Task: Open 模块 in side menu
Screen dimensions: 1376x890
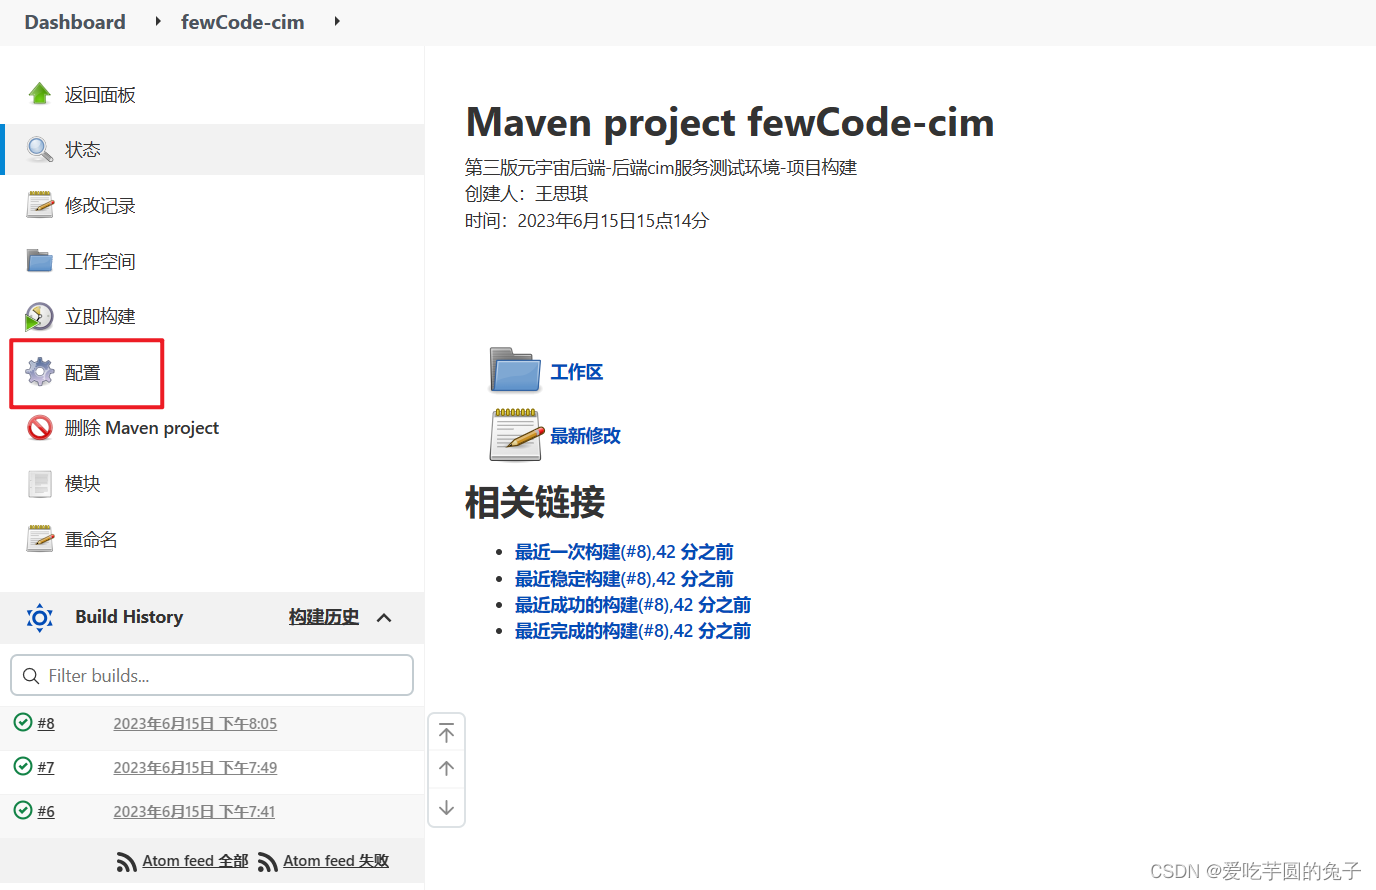Action: click(x=83, y=484)
